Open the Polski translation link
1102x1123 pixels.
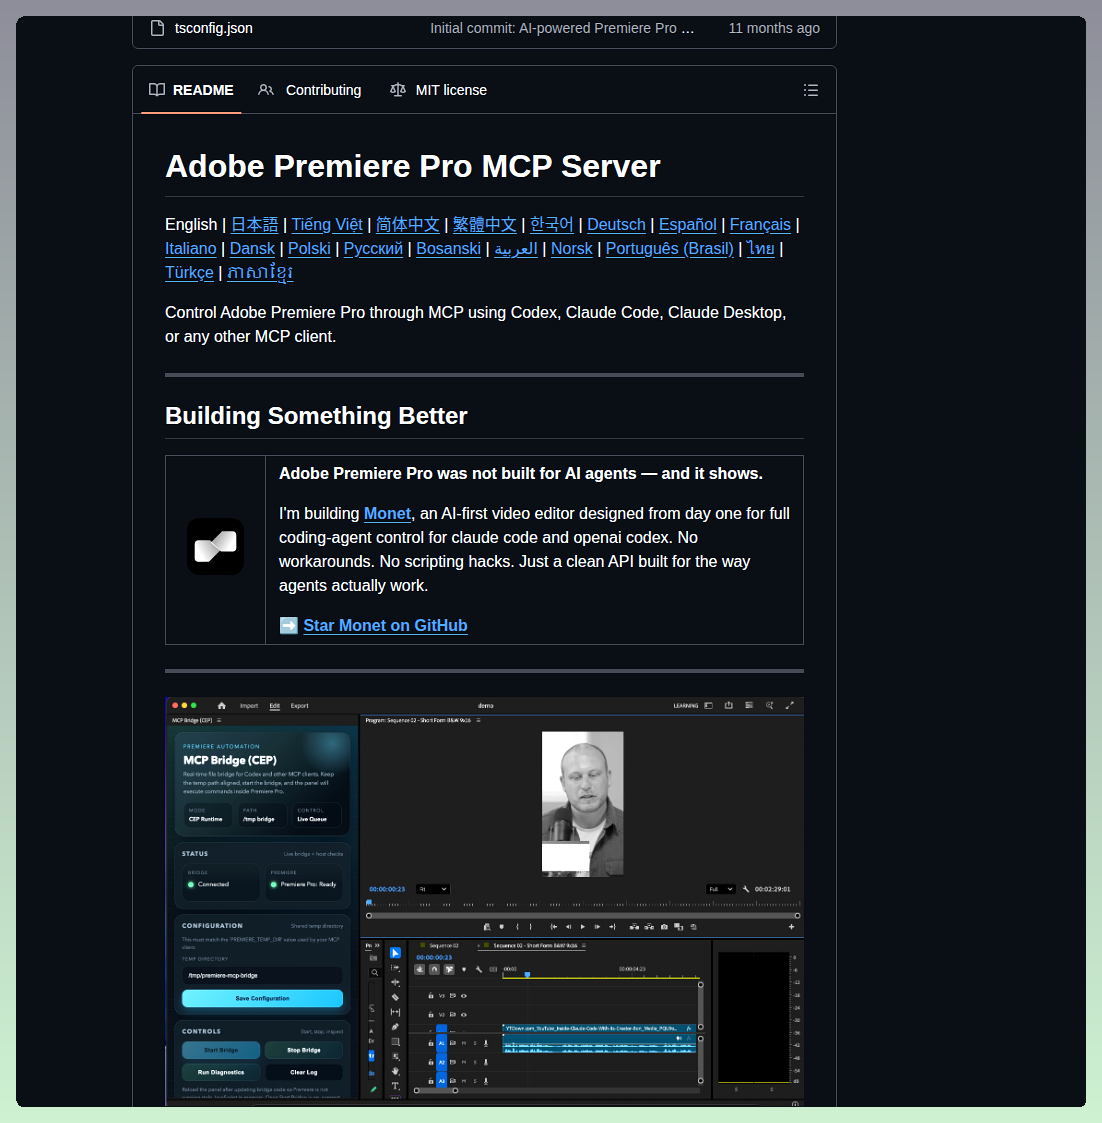click(309, 249)
